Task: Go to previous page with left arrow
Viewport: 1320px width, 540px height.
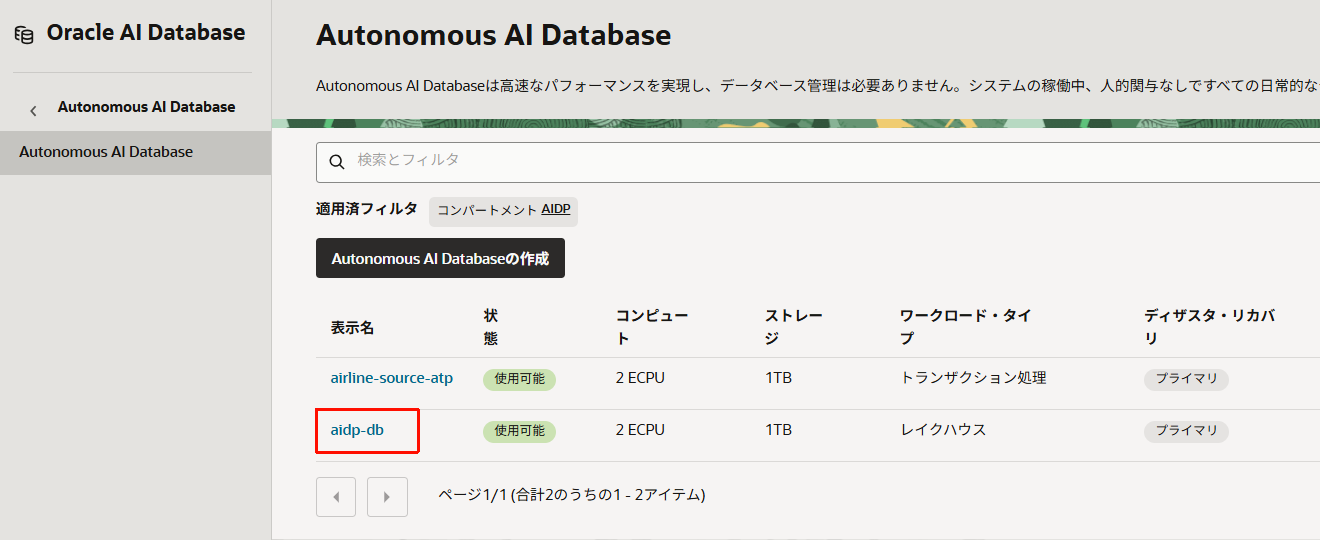Action: pos(336,496)
